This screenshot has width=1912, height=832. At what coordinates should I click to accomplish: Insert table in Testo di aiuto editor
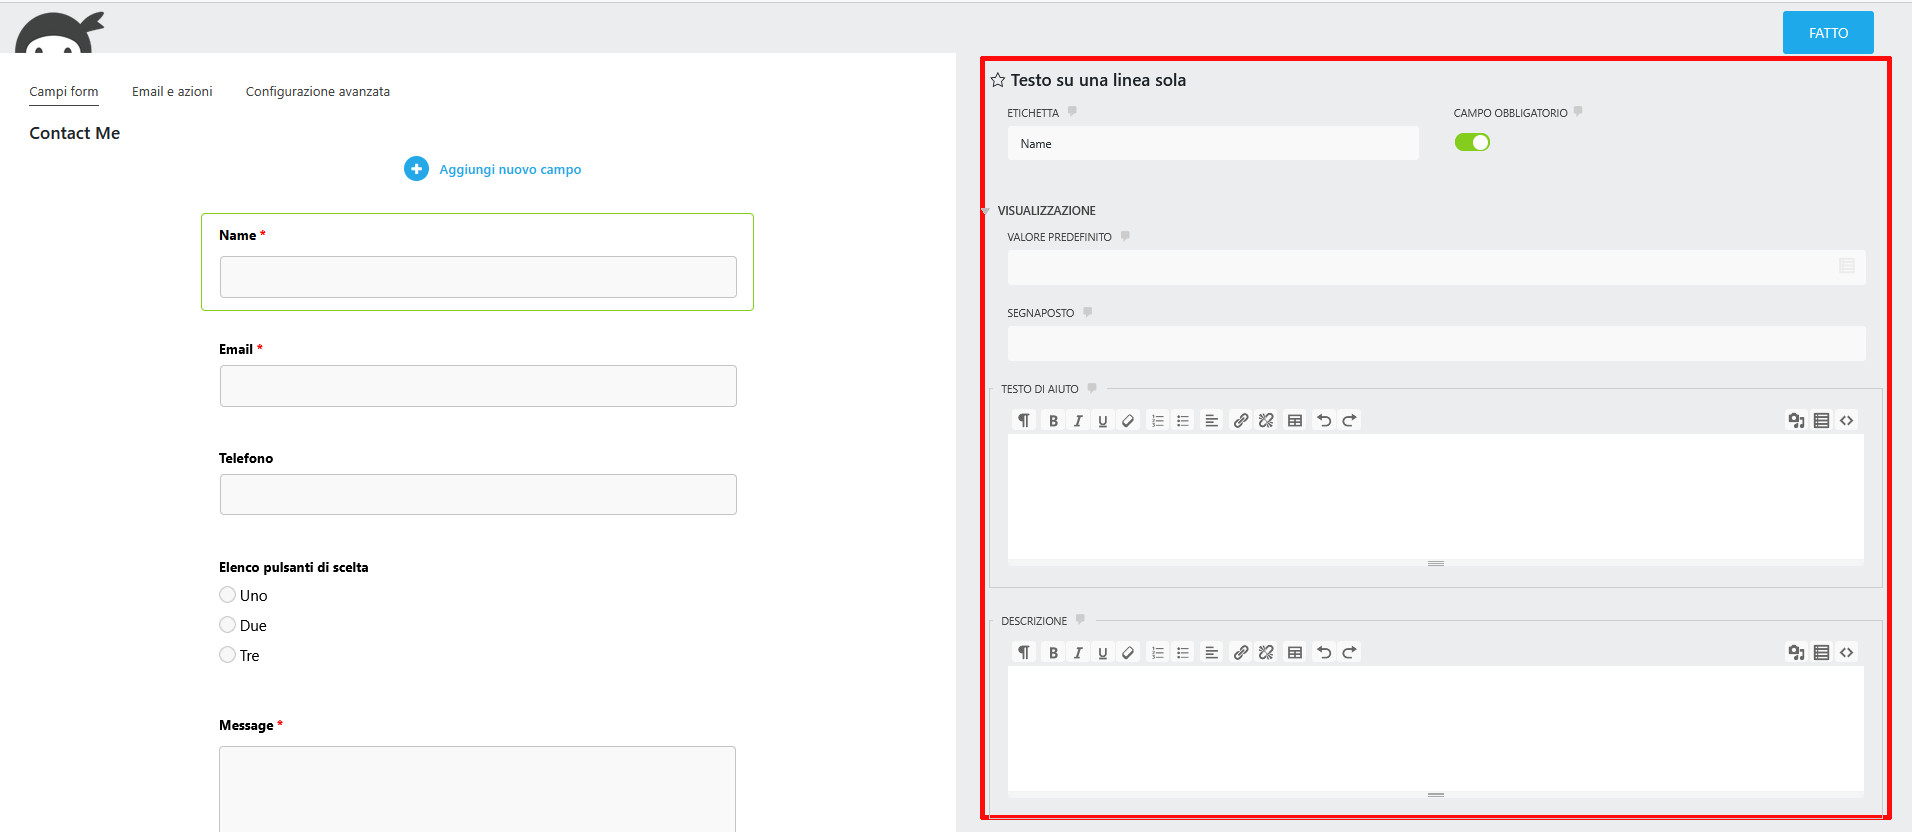click(1295, 421)
